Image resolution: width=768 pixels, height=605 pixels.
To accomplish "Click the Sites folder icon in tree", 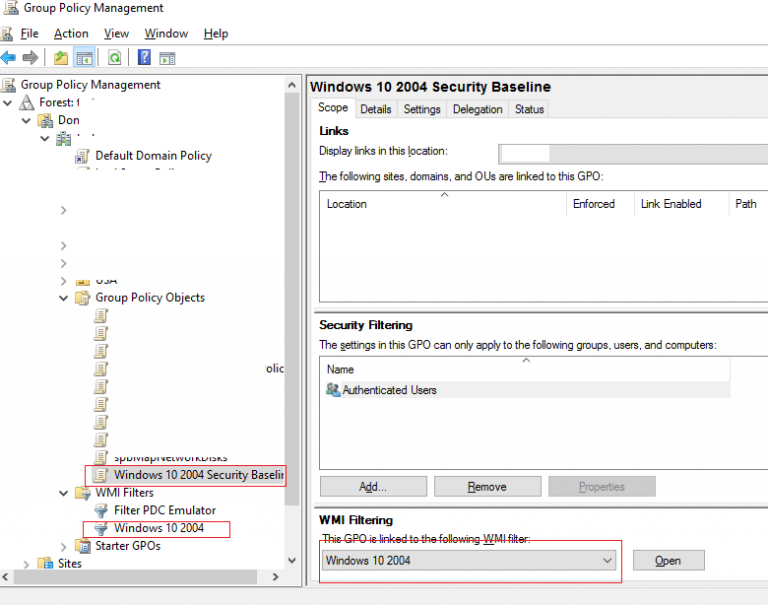I will point(46,563).
